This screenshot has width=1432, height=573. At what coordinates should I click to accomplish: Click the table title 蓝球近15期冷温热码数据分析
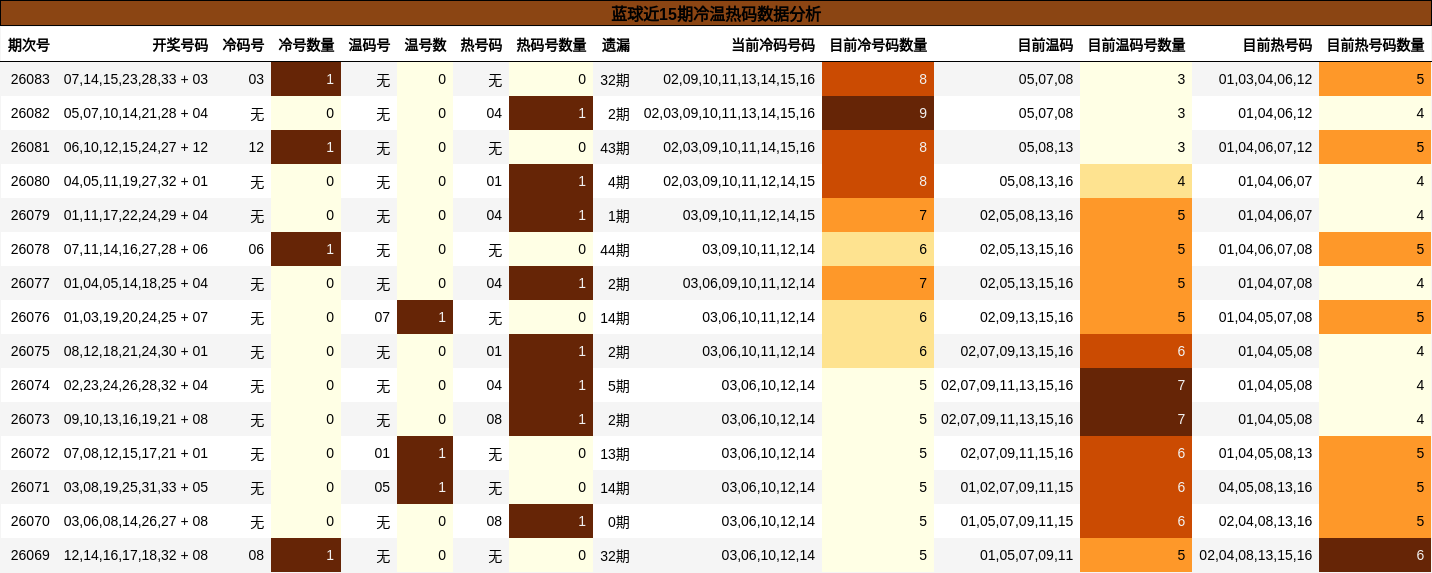(x=716, y=14)
